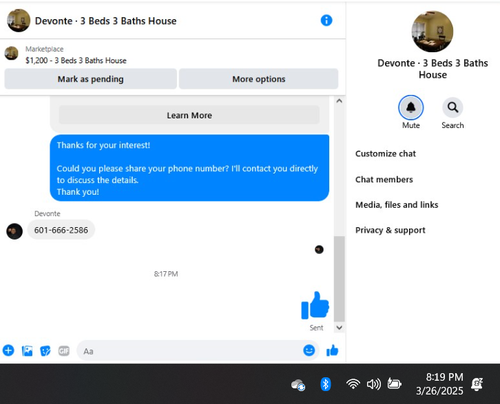Send a like with the thumbs-up icon
500x404 pixels.
point(332,350)
